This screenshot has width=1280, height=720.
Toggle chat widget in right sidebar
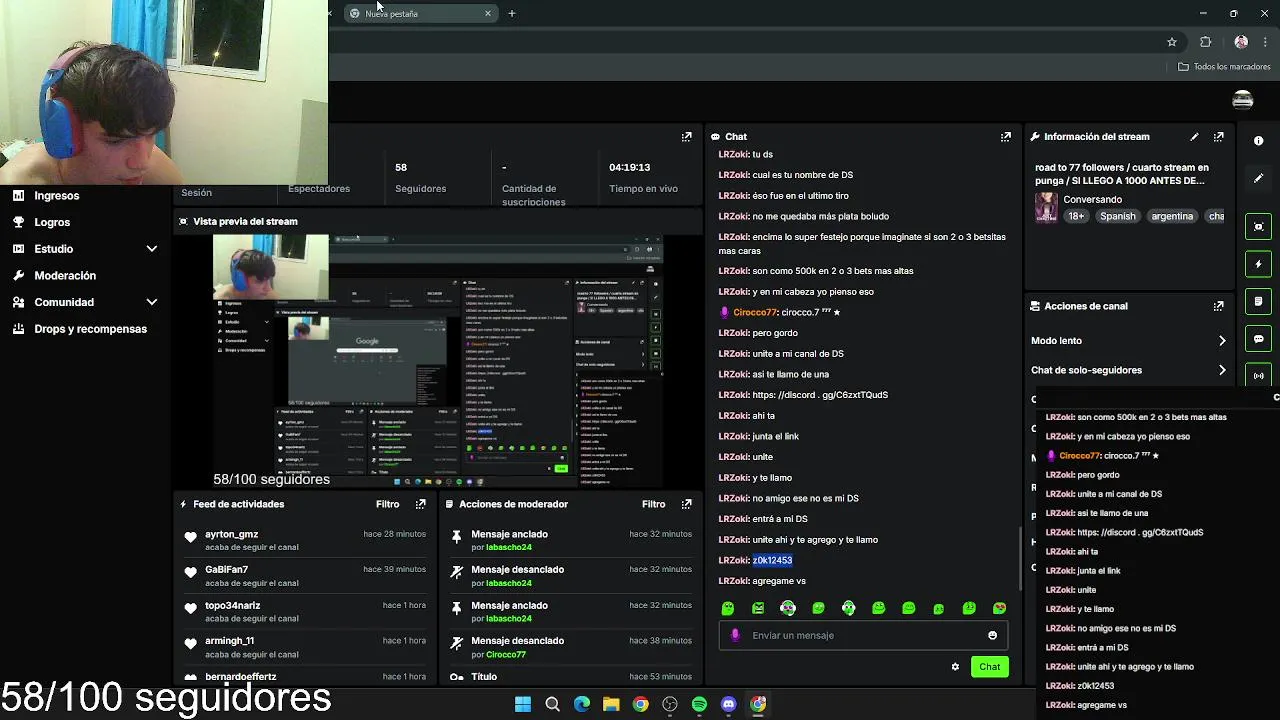(x=1258, y=339)
